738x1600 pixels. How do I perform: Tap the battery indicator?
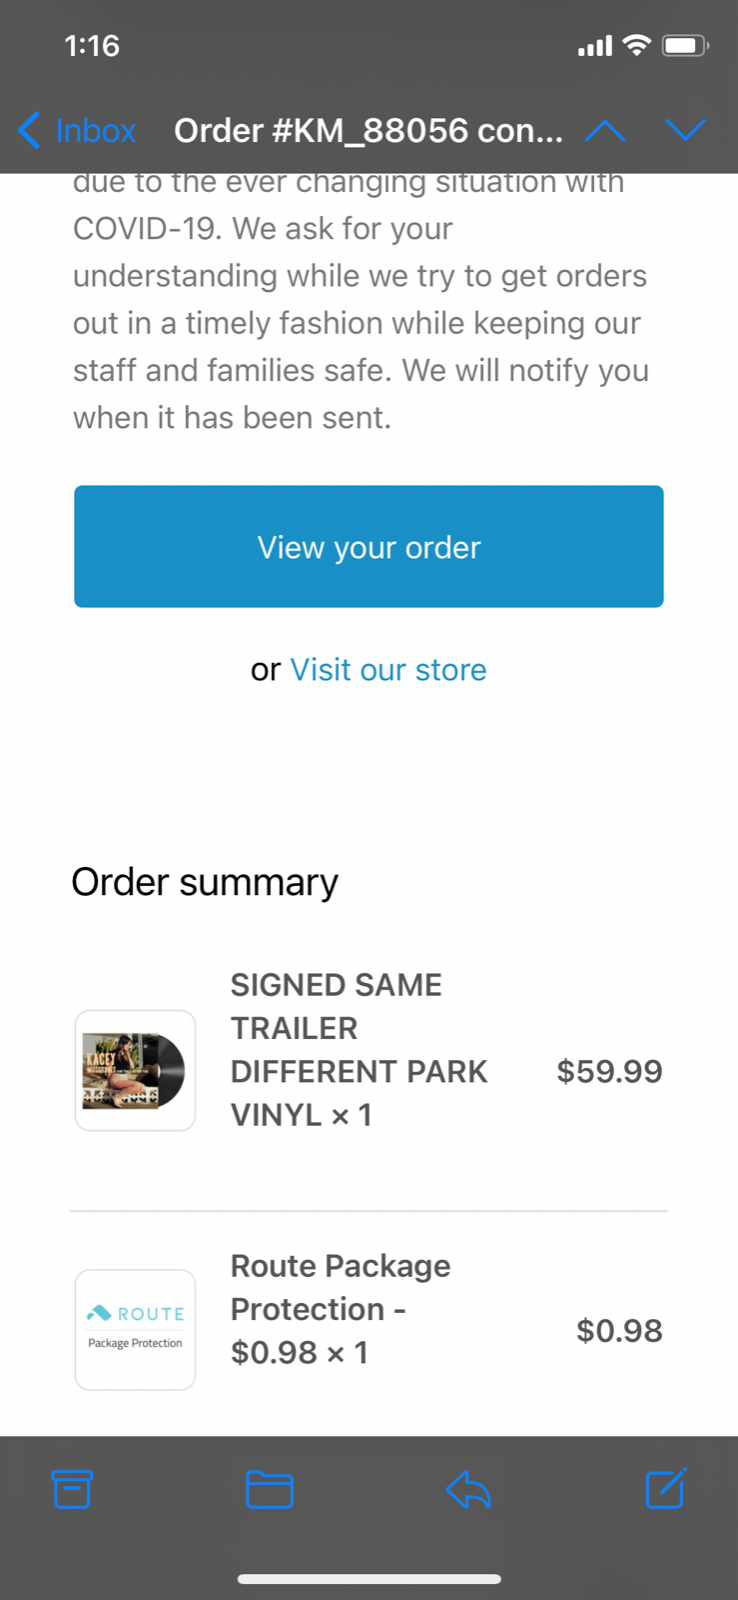(686, 45)
